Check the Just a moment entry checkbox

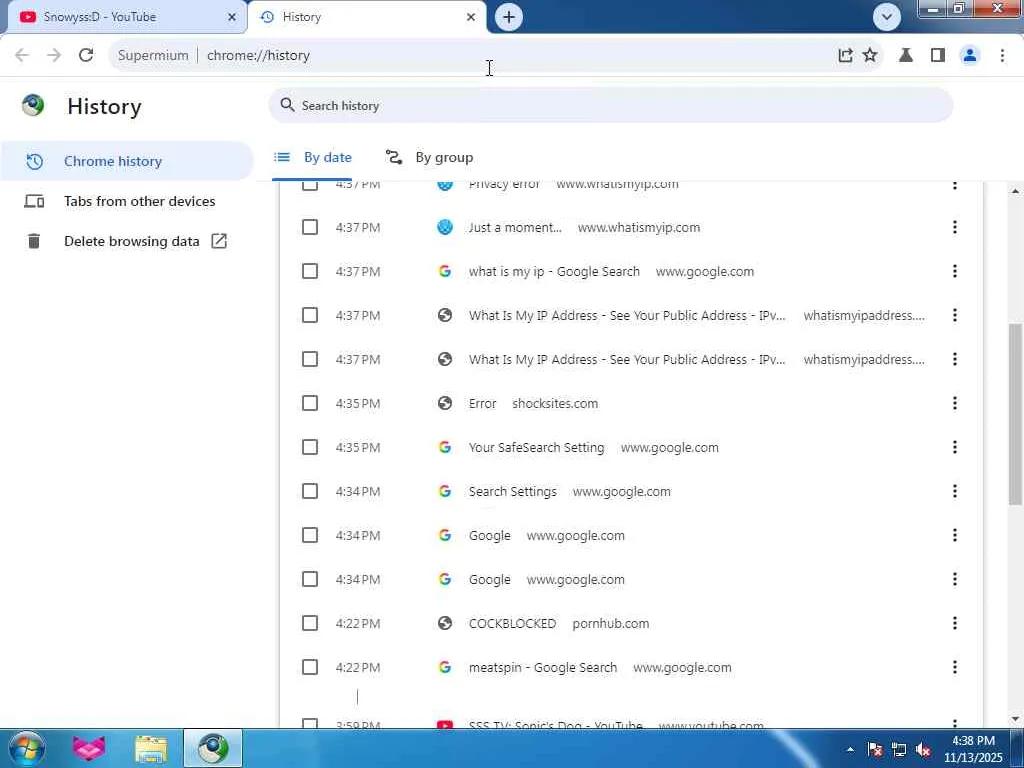tap(310, 227)
